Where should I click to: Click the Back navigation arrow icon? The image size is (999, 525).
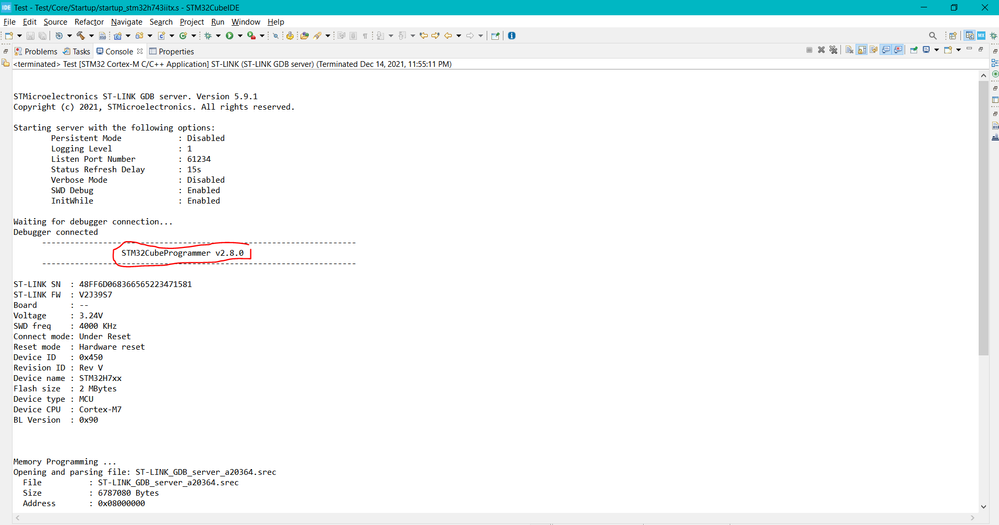[x=449, y=36]
